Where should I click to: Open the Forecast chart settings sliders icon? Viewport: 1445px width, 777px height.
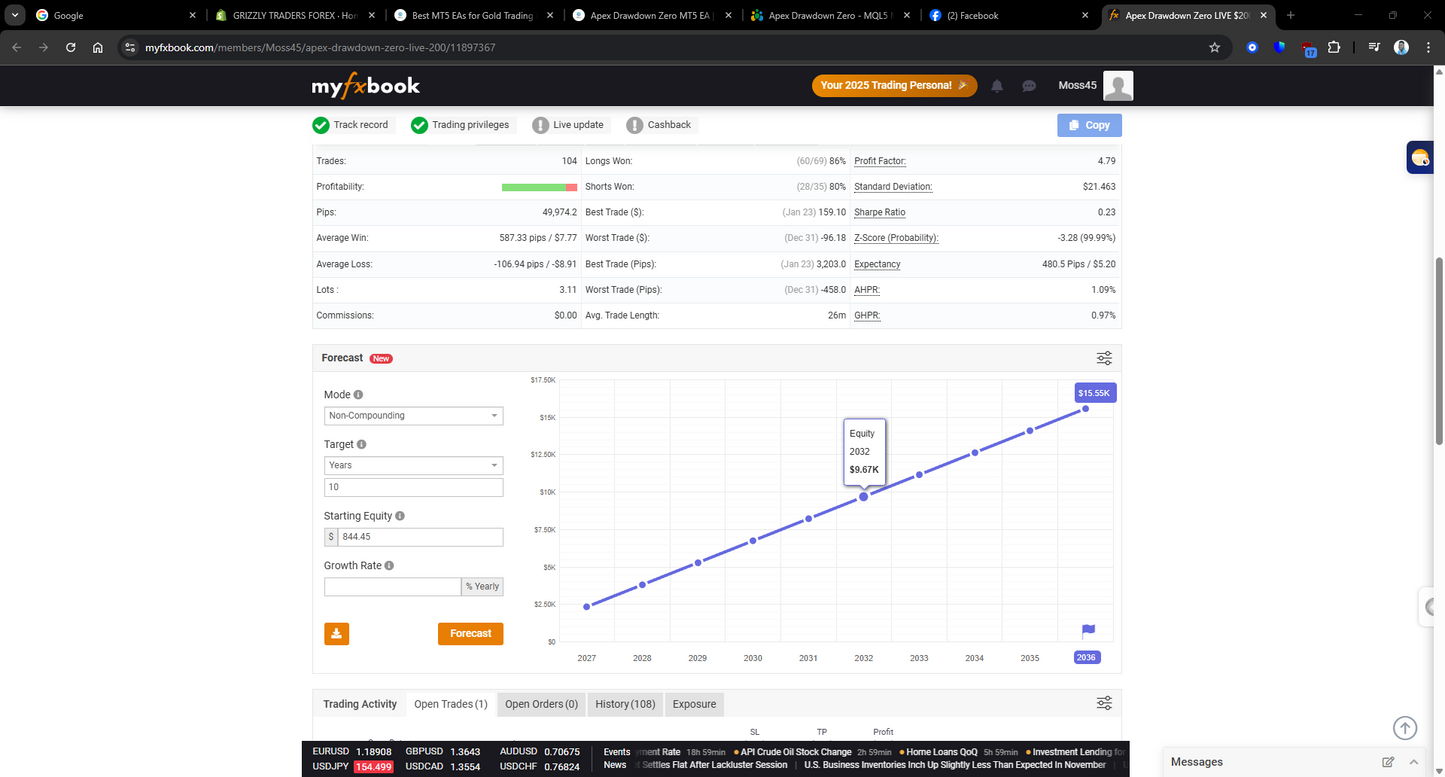point(1103,357)
